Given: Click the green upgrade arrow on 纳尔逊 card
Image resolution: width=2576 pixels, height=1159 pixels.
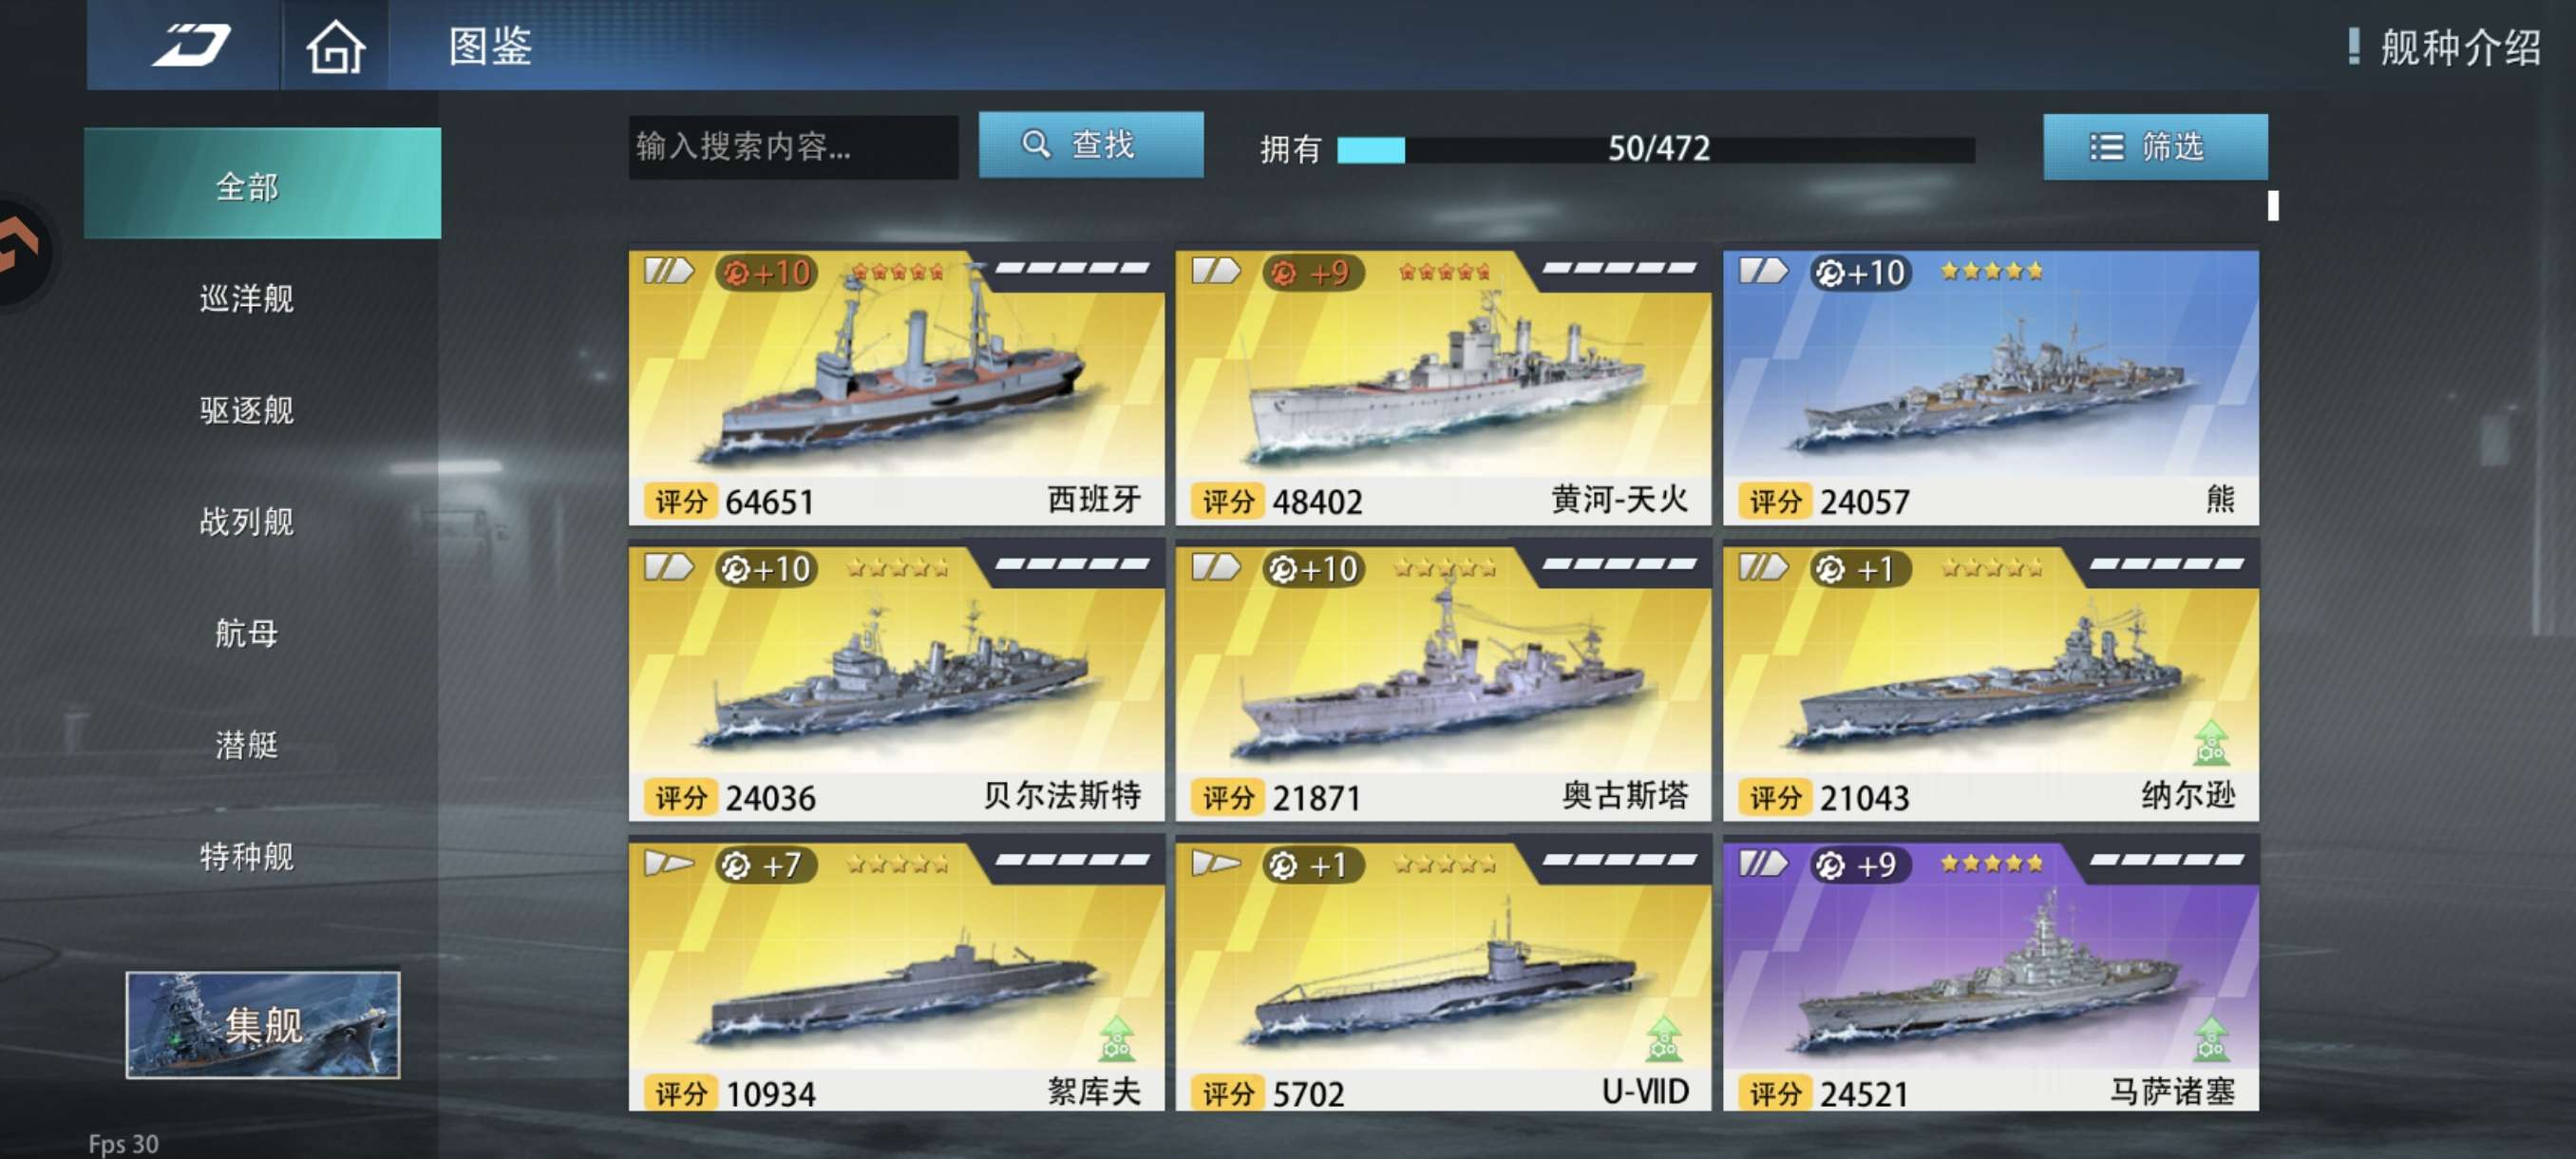Looking at the screenshot, I should point(2211,744).
